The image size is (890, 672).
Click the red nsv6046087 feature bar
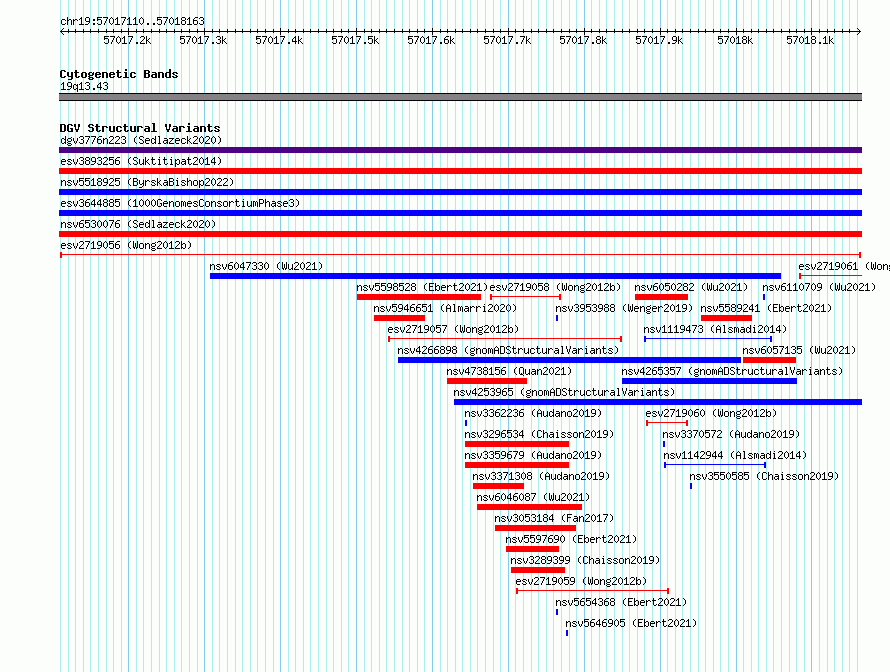tap(530, 507)
